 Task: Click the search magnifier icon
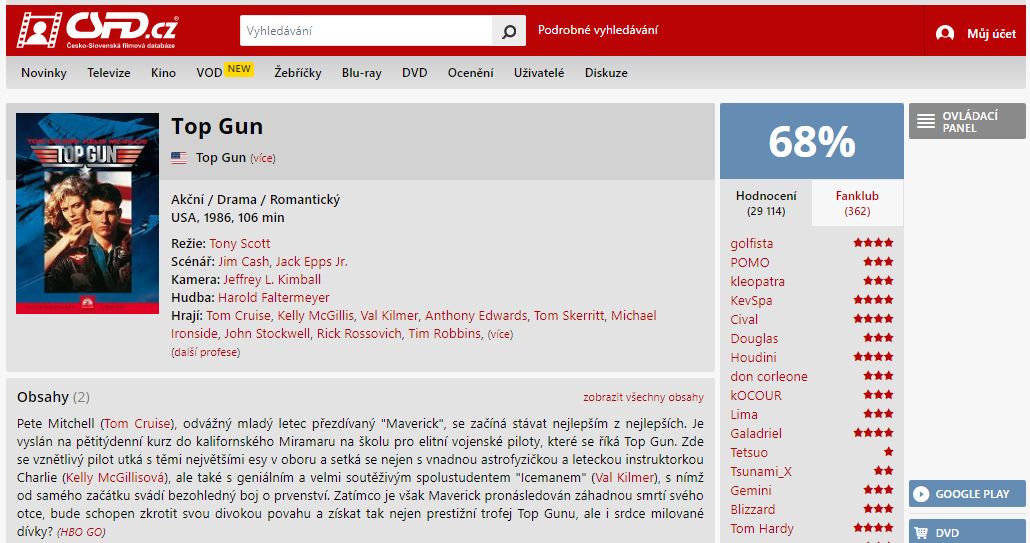click(509, 31)
